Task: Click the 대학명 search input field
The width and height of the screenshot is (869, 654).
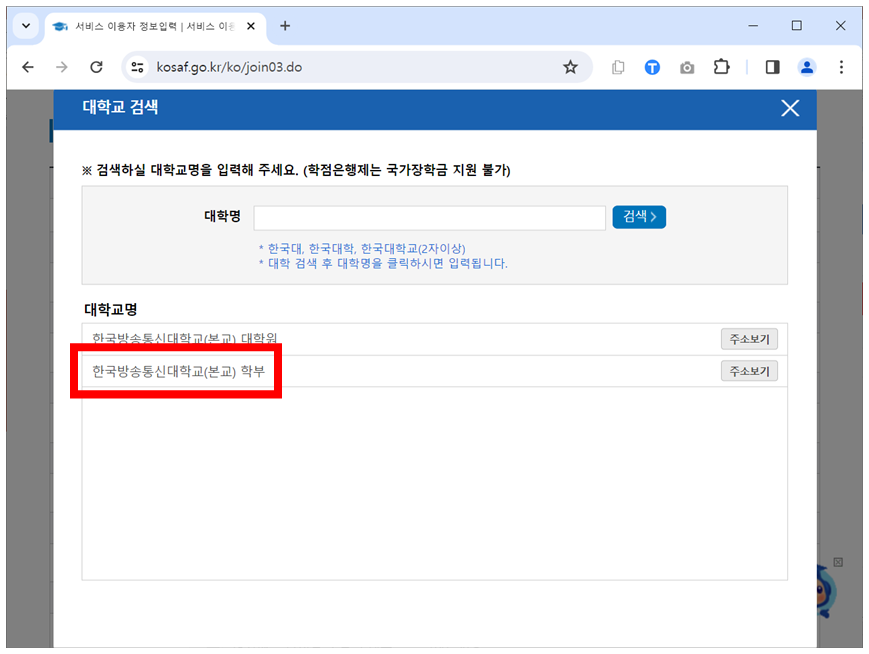Action: 430,218
